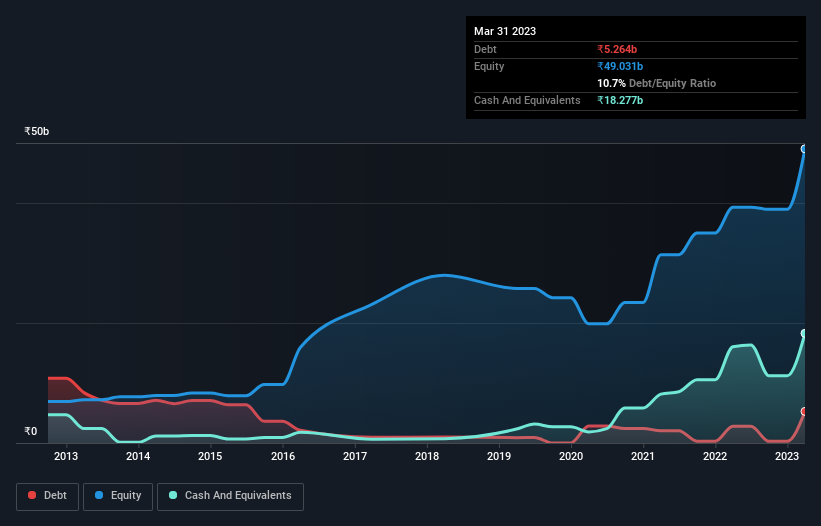This screenshot has width=821, height=526.
Task: Click the 10.7% Debt/Equity Ratio text
Action: point(657,83)
